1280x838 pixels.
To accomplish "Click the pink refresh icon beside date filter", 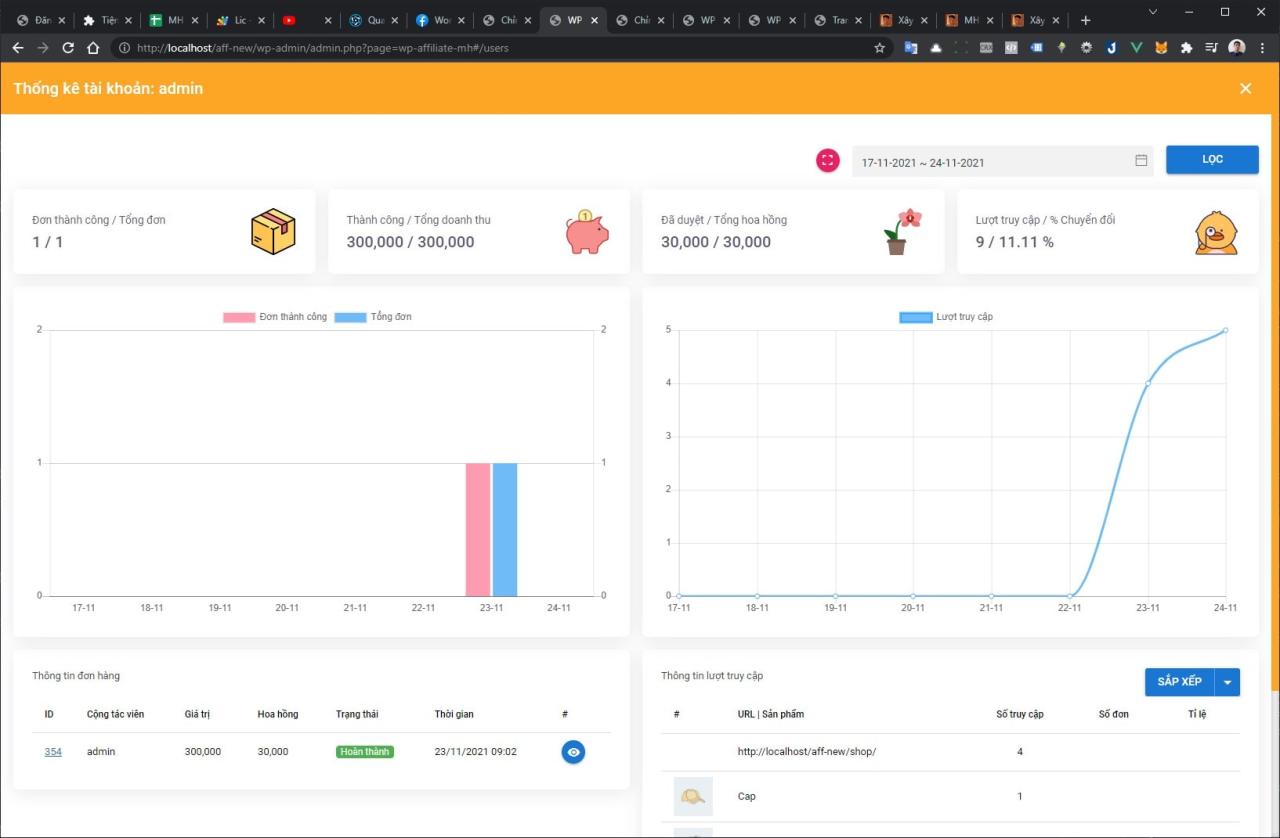I will tap(827, 160).
